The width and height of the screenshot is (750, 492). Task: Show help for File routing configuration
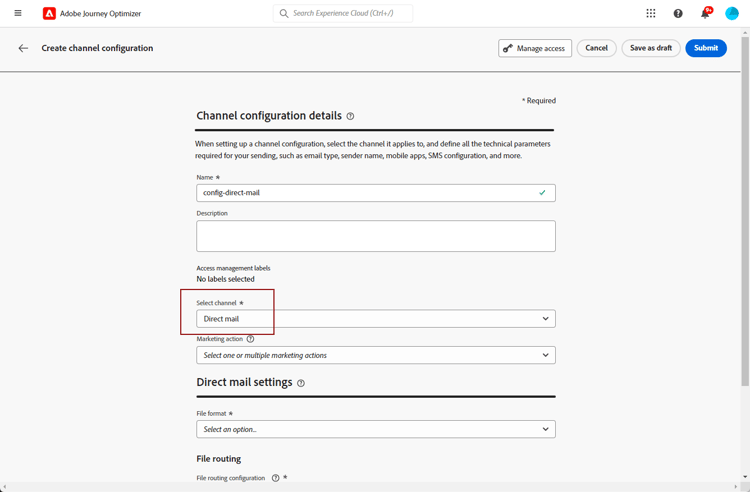(x=275, y=478)
